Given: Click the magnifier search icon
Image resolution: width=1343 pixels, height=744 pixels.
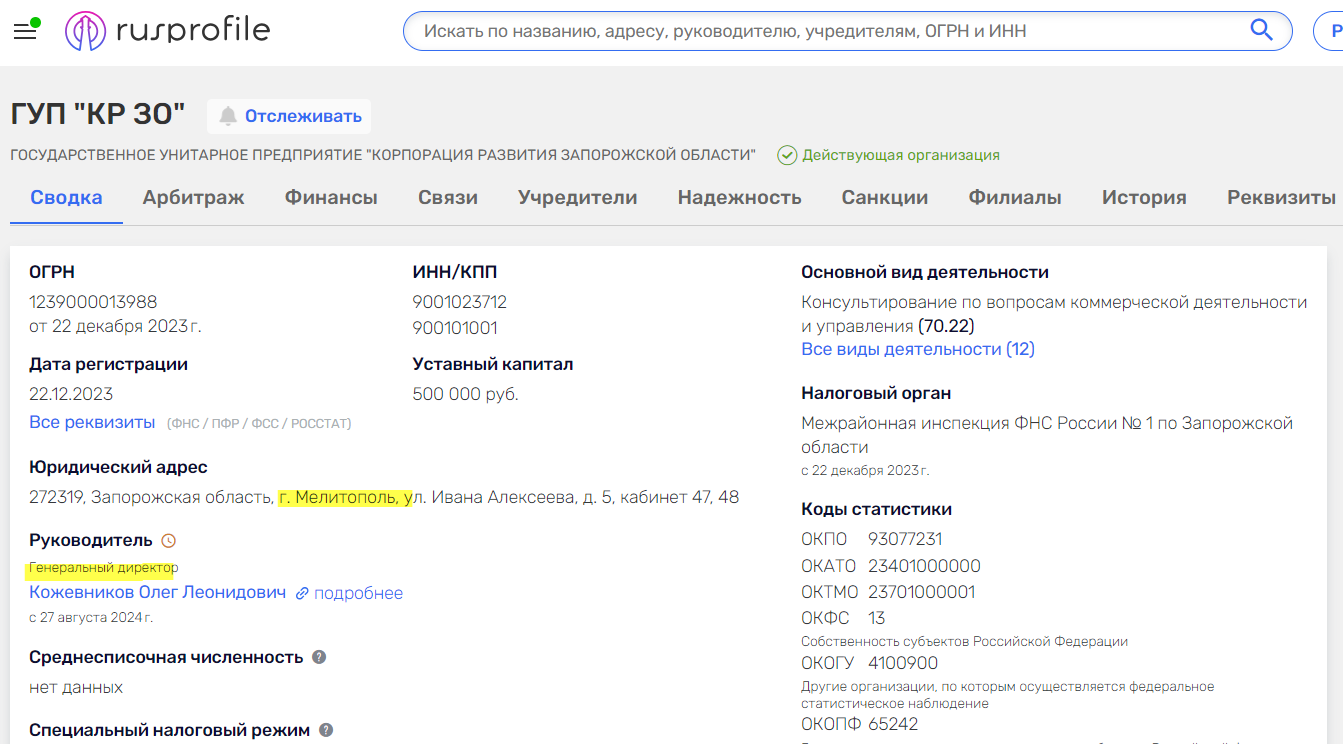Looking at the screenshot, I should click(x=1262, y=30).
